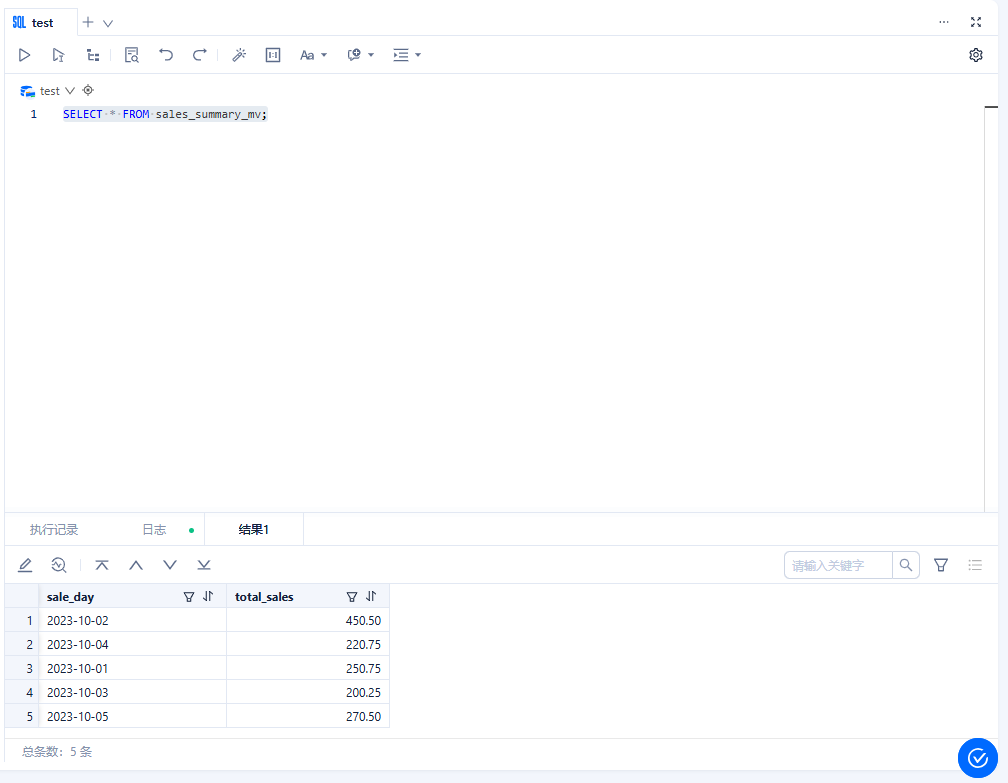Select the cell 2023-10-03
1008x783 pixels.
click(132, 693)
